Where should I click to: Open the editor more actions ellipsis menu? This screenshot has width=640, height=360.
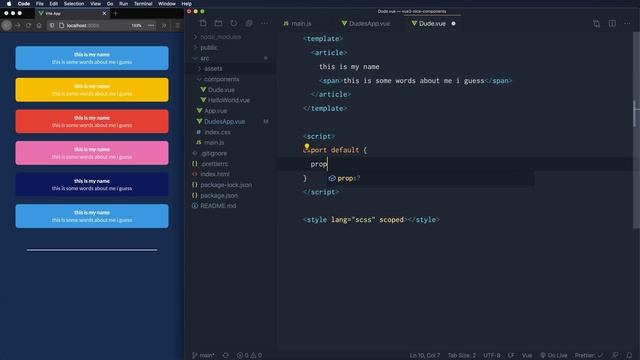[627, 24]
